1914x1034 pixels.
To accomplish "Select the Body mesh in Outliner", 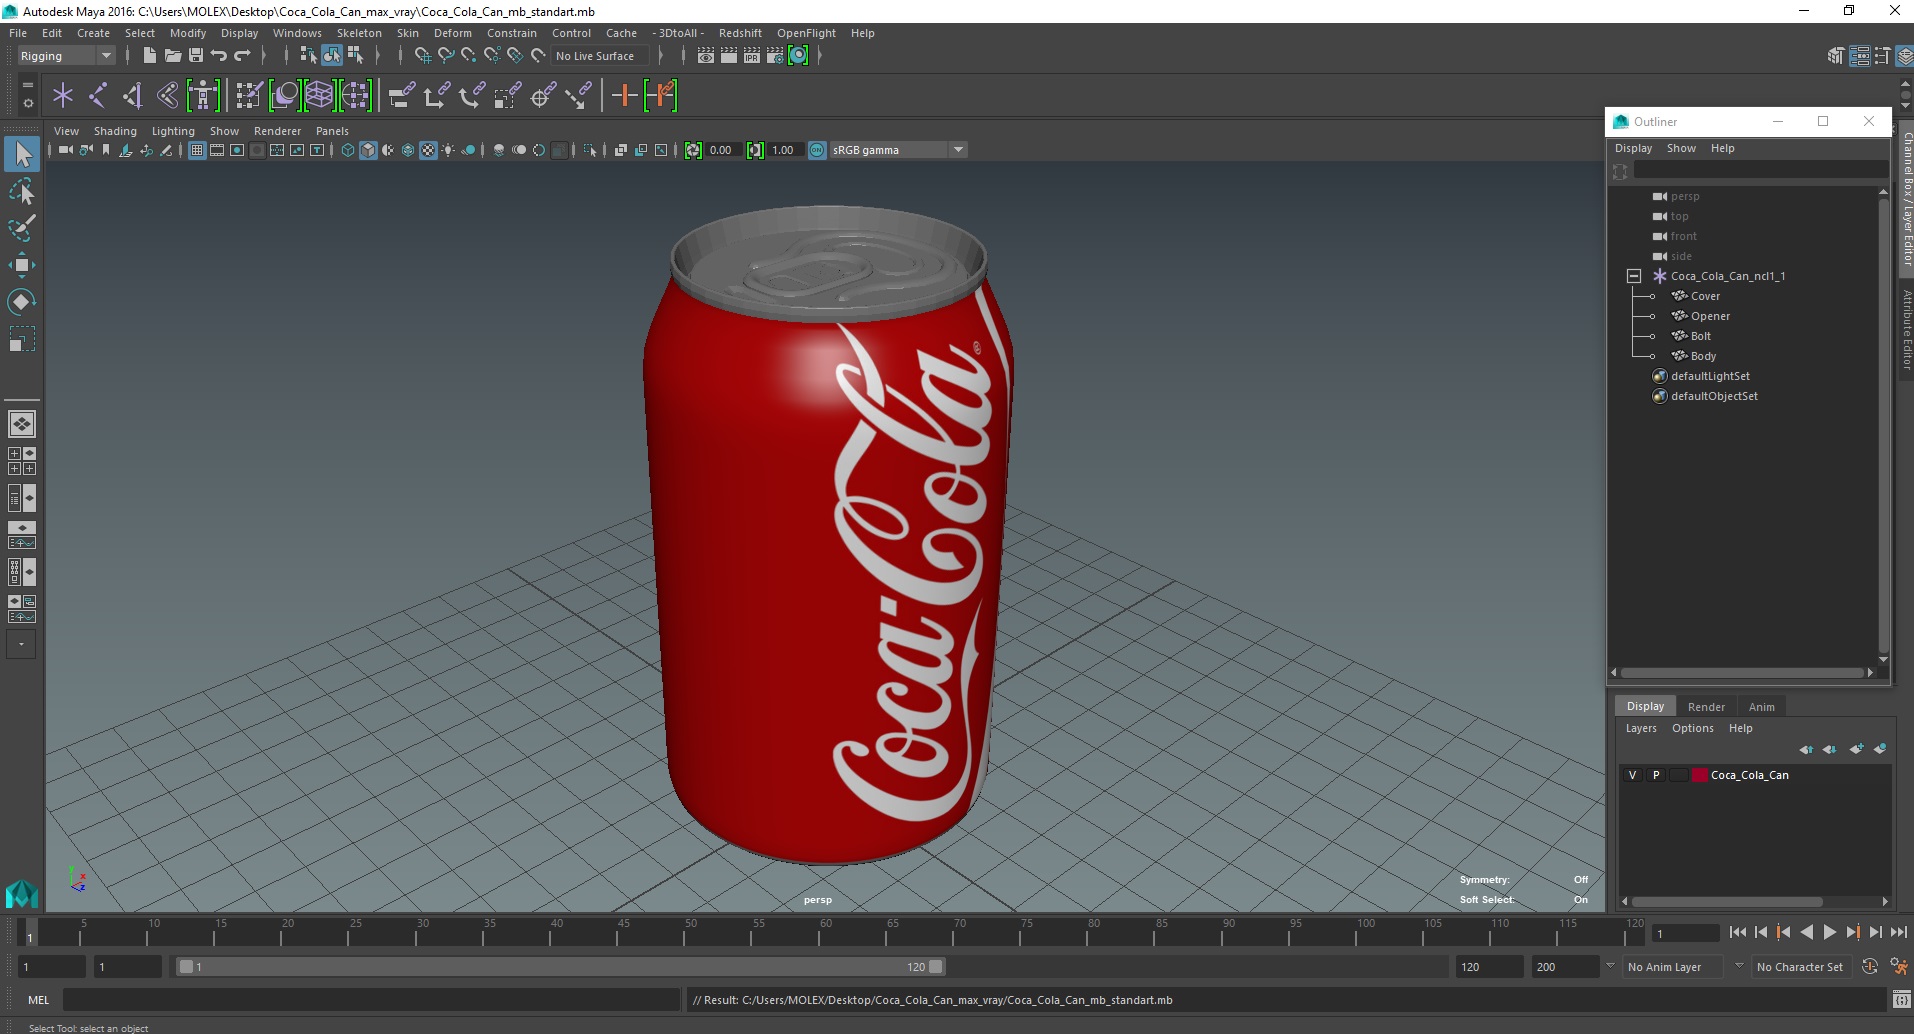I will tap(1703, 356).
